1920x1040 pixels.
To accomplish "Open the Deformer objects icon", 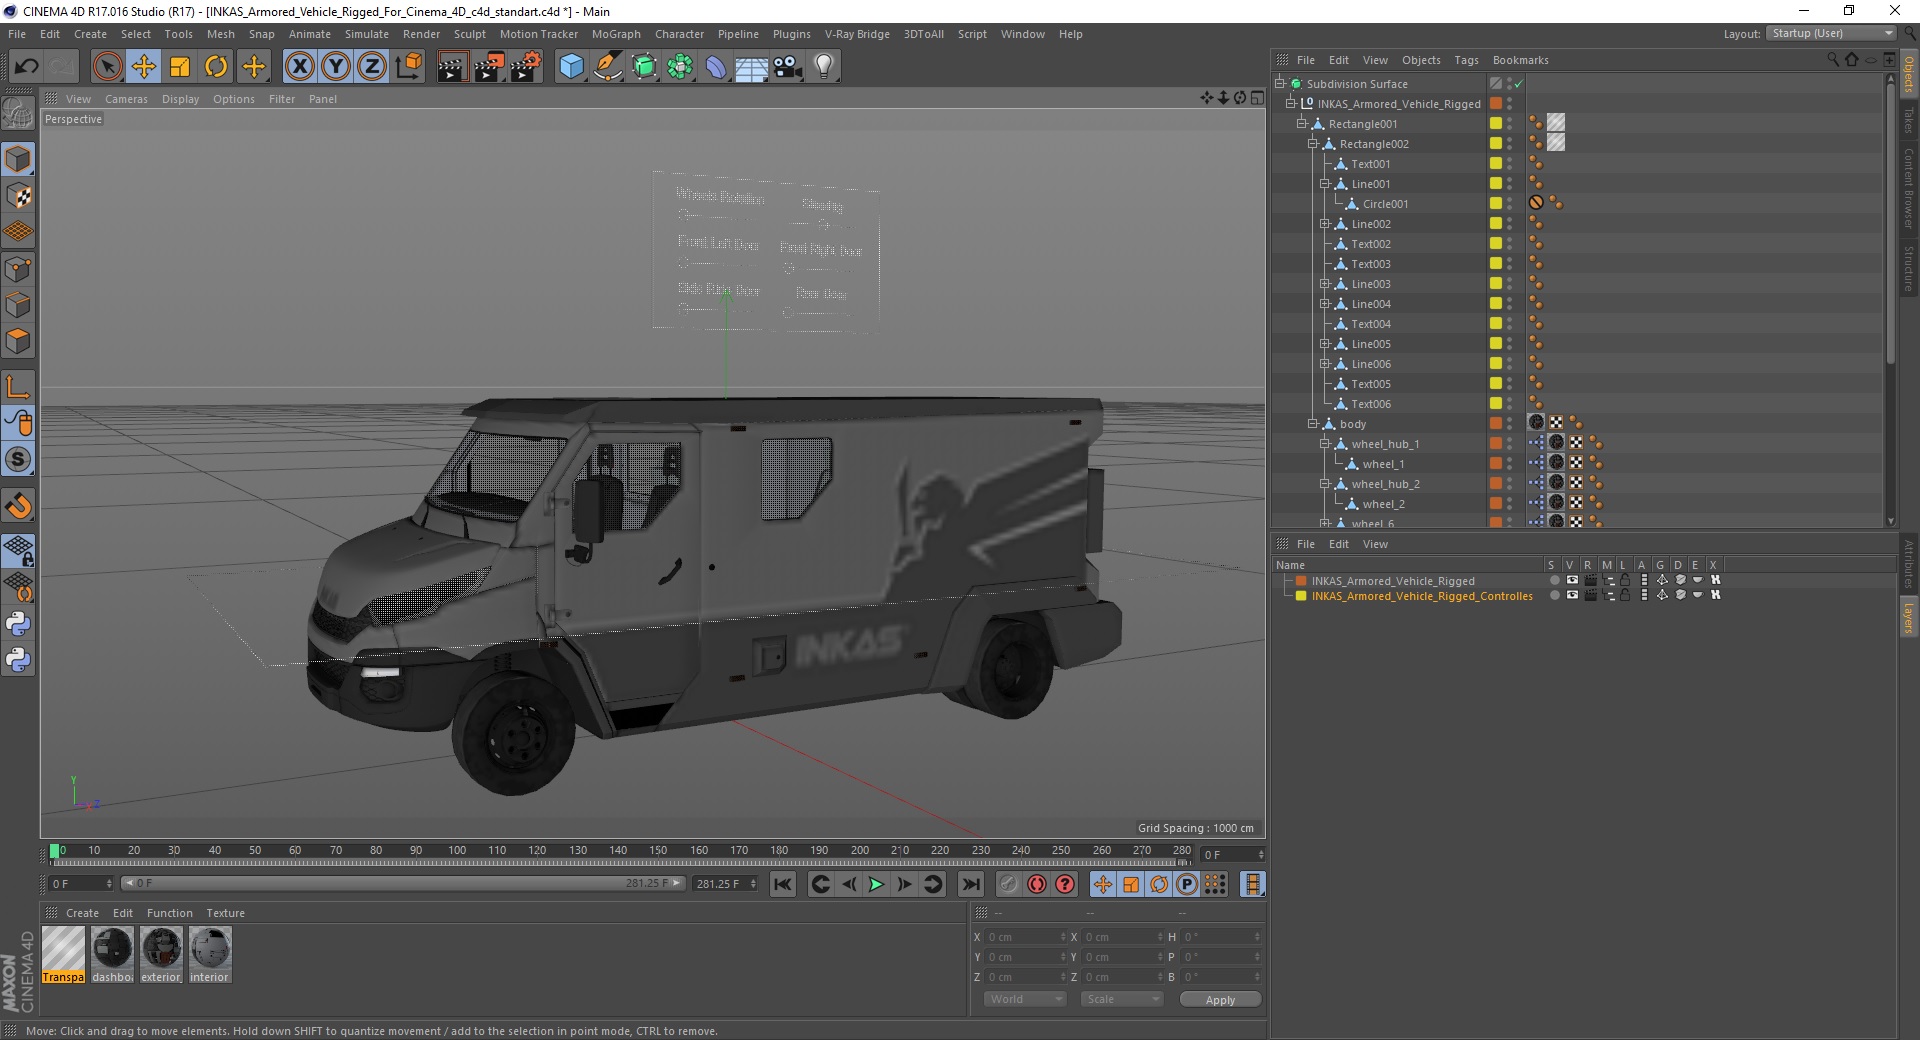I will tap(716, 67).
